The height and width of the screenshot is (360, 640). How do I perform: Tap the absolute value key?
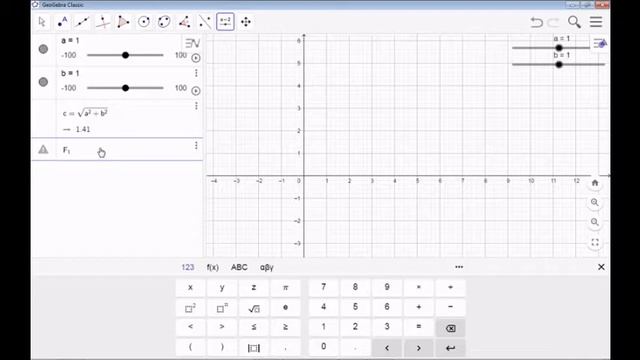pos(253,348)
